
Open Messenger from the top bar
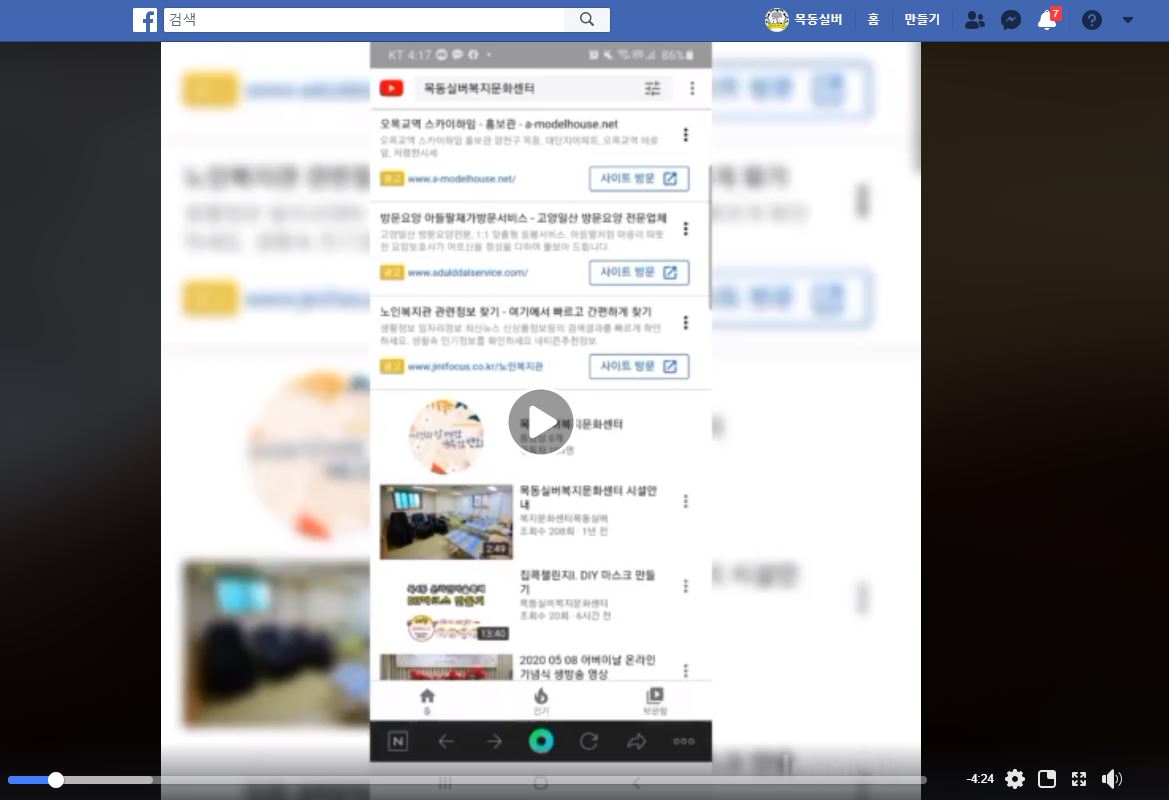click(1011, 20)
